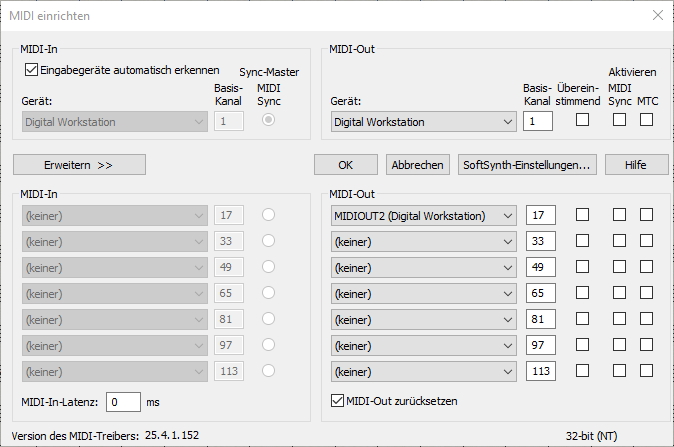Tick MTC checkbox in the channel 97 row
Image resolution: width=674 pixels, height=447 pixels.
646,345
